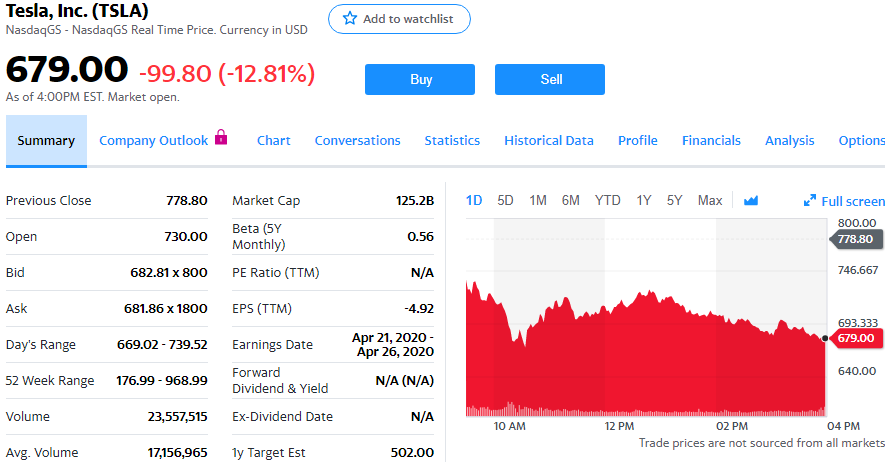
Task: Click the star Add to watchlist button
Action: pyautogui.click(x=399, y=19)
